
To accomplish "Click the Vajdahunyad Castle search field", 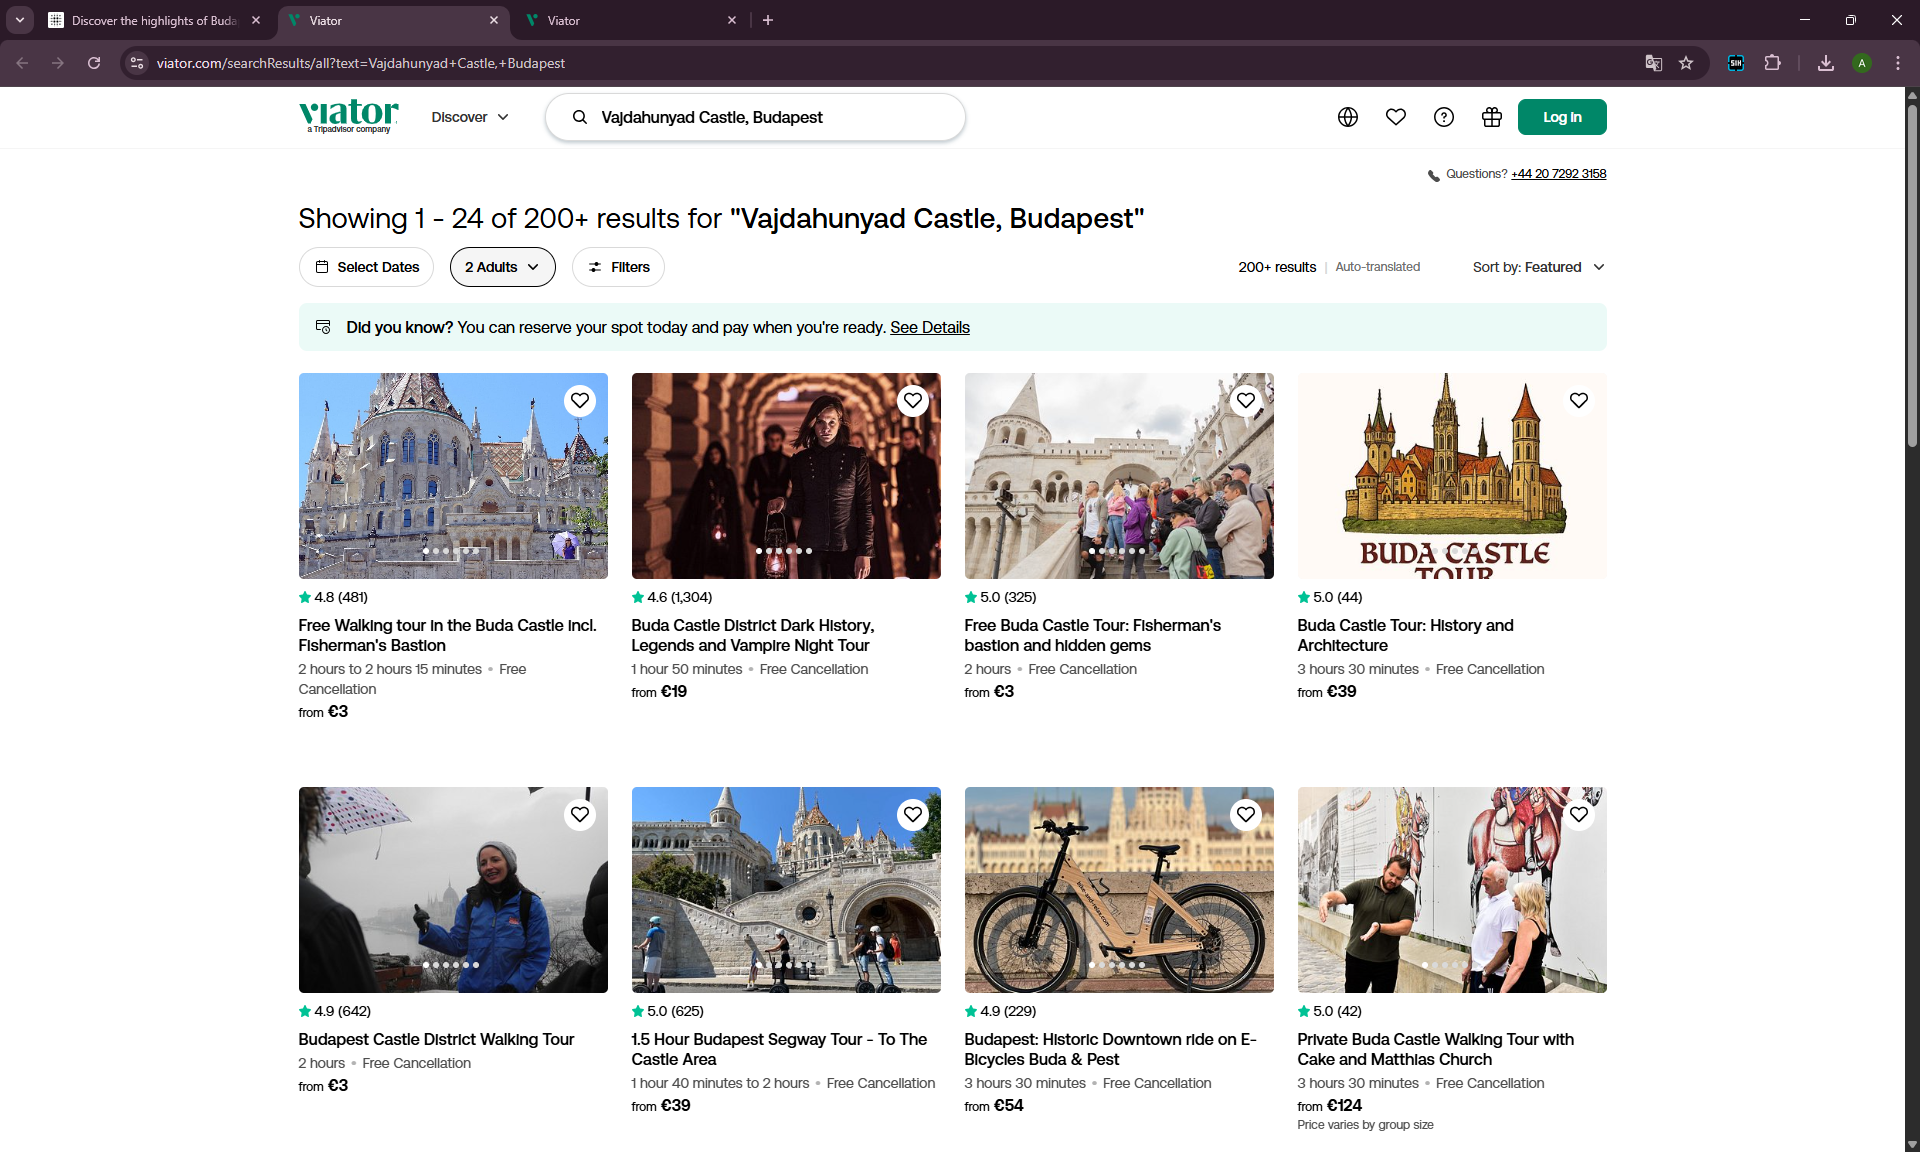I will (x=760, y=117).
